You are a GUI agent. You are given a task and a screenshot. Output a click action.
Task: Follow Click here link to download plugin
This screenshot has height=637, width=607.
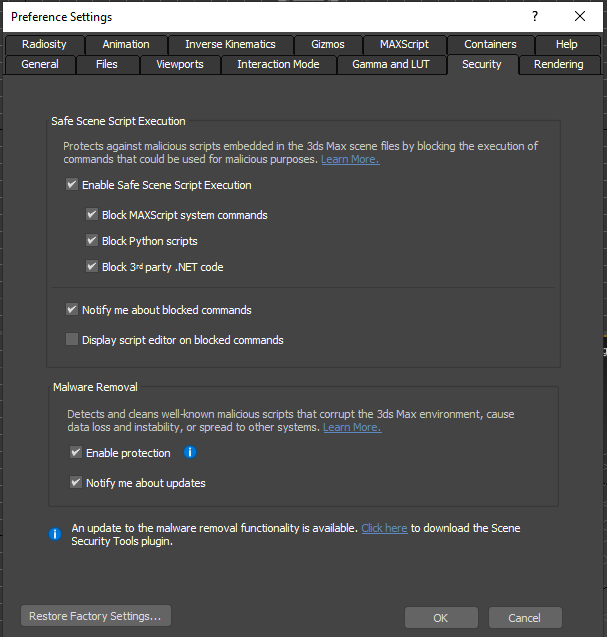(384, 528)
